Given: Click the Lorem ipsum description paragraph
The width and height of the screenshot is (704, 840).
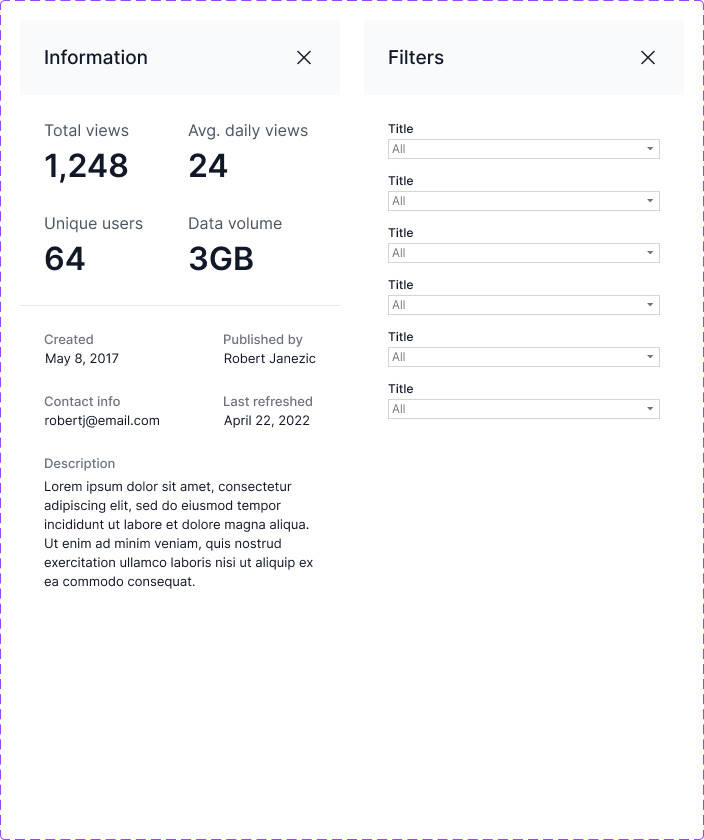Looking at the screenshot, I should 178,534.
